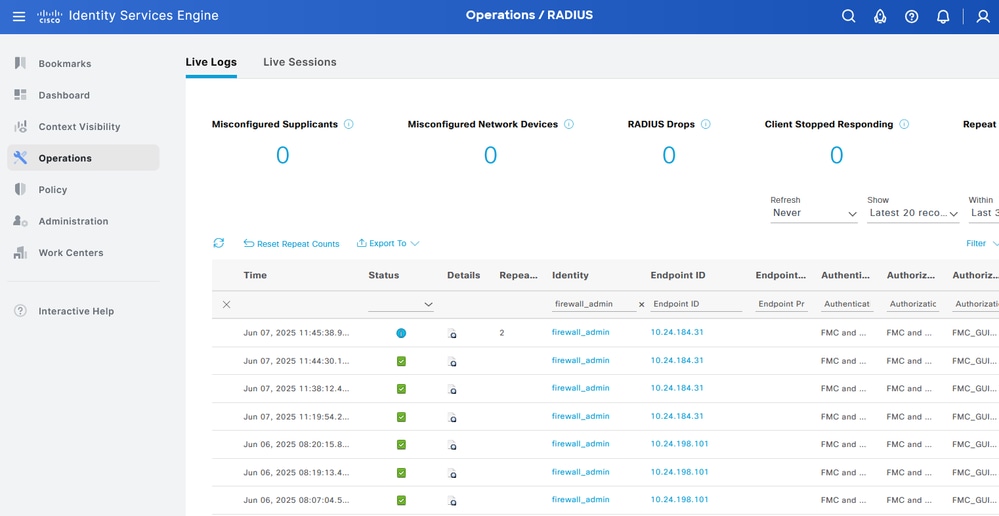Image resolution: width=999 pixels, height=516 pixels.
Task: Expand the Export To dropdown
Action: pyautogui.click(x=388, y=243)
